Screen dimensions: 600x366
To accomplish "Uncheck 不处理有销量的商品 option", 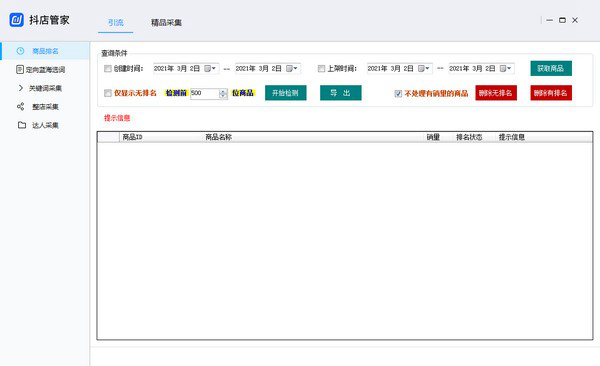I will tap(398, 93).
